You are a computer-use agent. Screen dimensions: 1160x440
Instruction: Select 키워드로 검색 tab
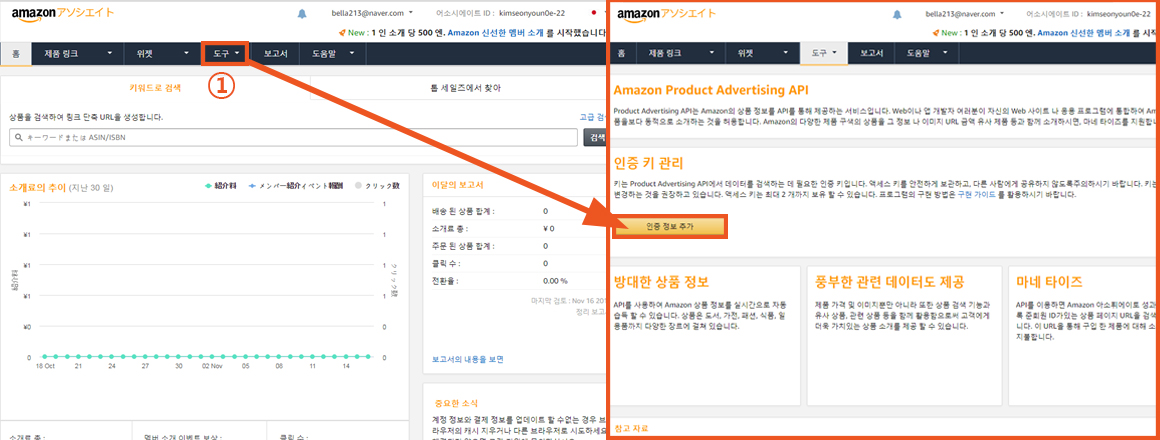point(155,88)
